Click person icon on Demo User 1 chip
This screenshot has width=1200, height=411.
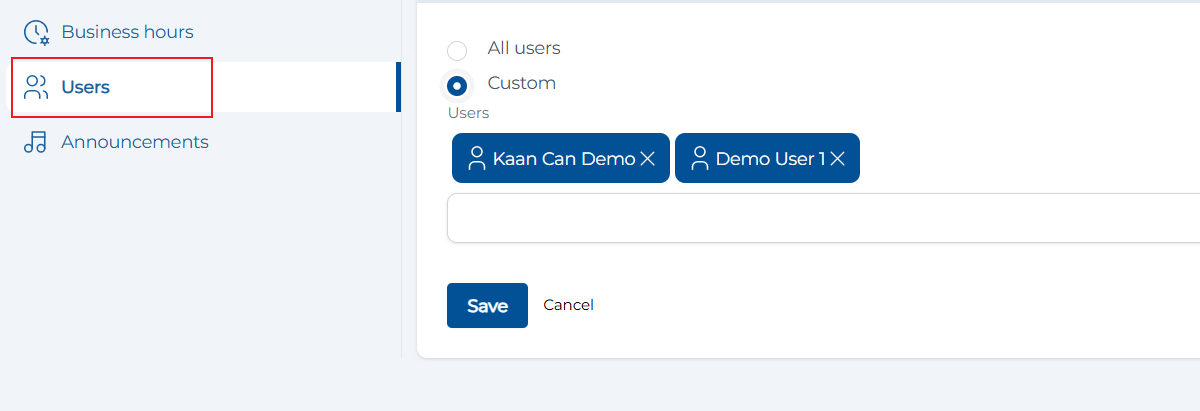pos(700,158)
